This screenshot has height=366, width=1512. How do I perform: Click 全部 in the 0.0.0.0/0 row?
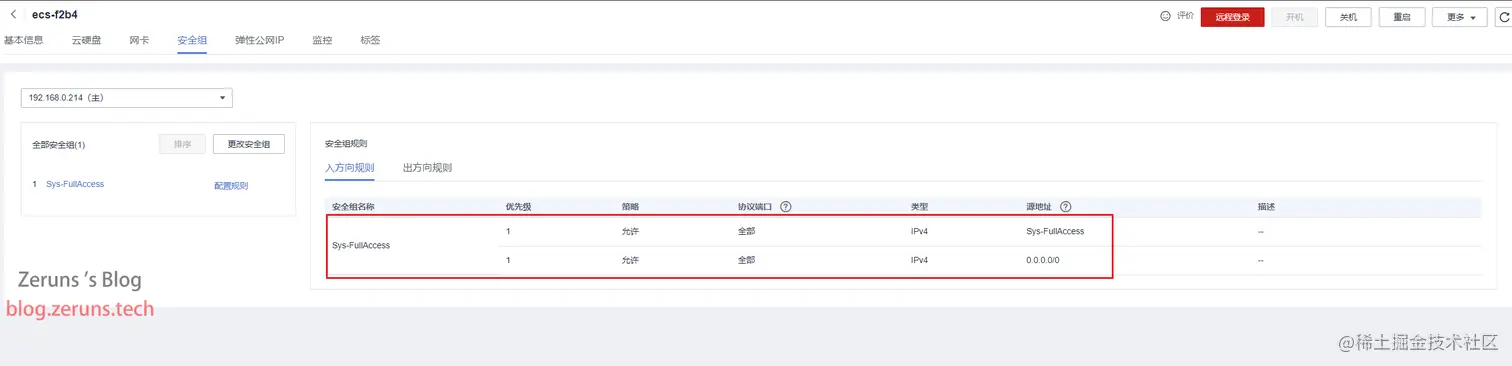746,260
